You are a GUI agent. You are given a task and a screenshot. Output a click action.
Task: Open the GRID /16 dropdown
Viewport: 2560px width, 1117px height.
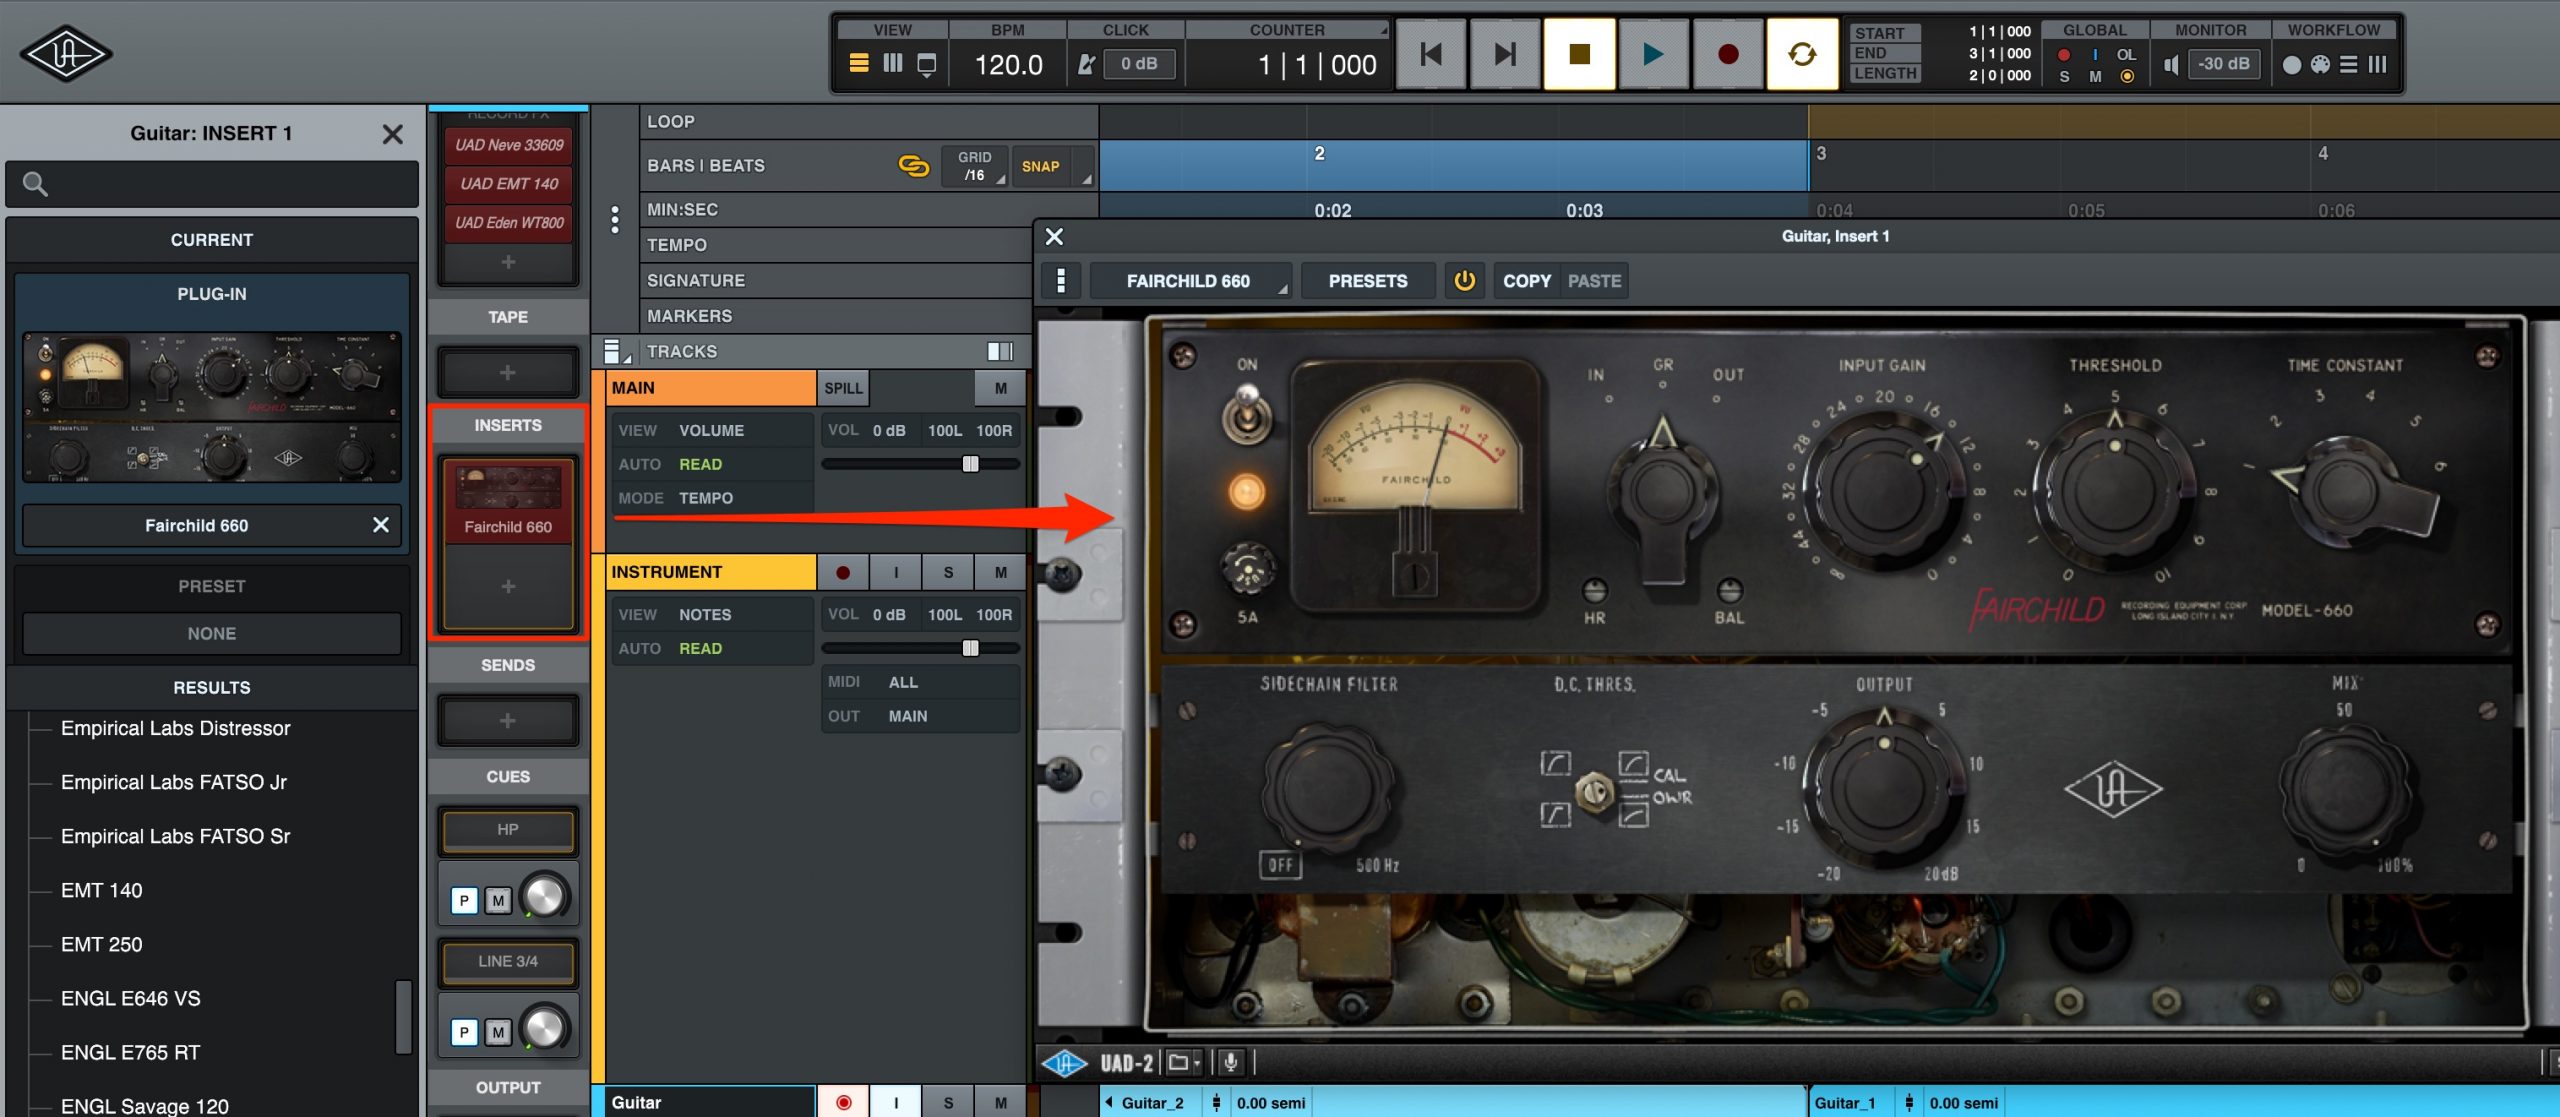[x=975, y=166]
